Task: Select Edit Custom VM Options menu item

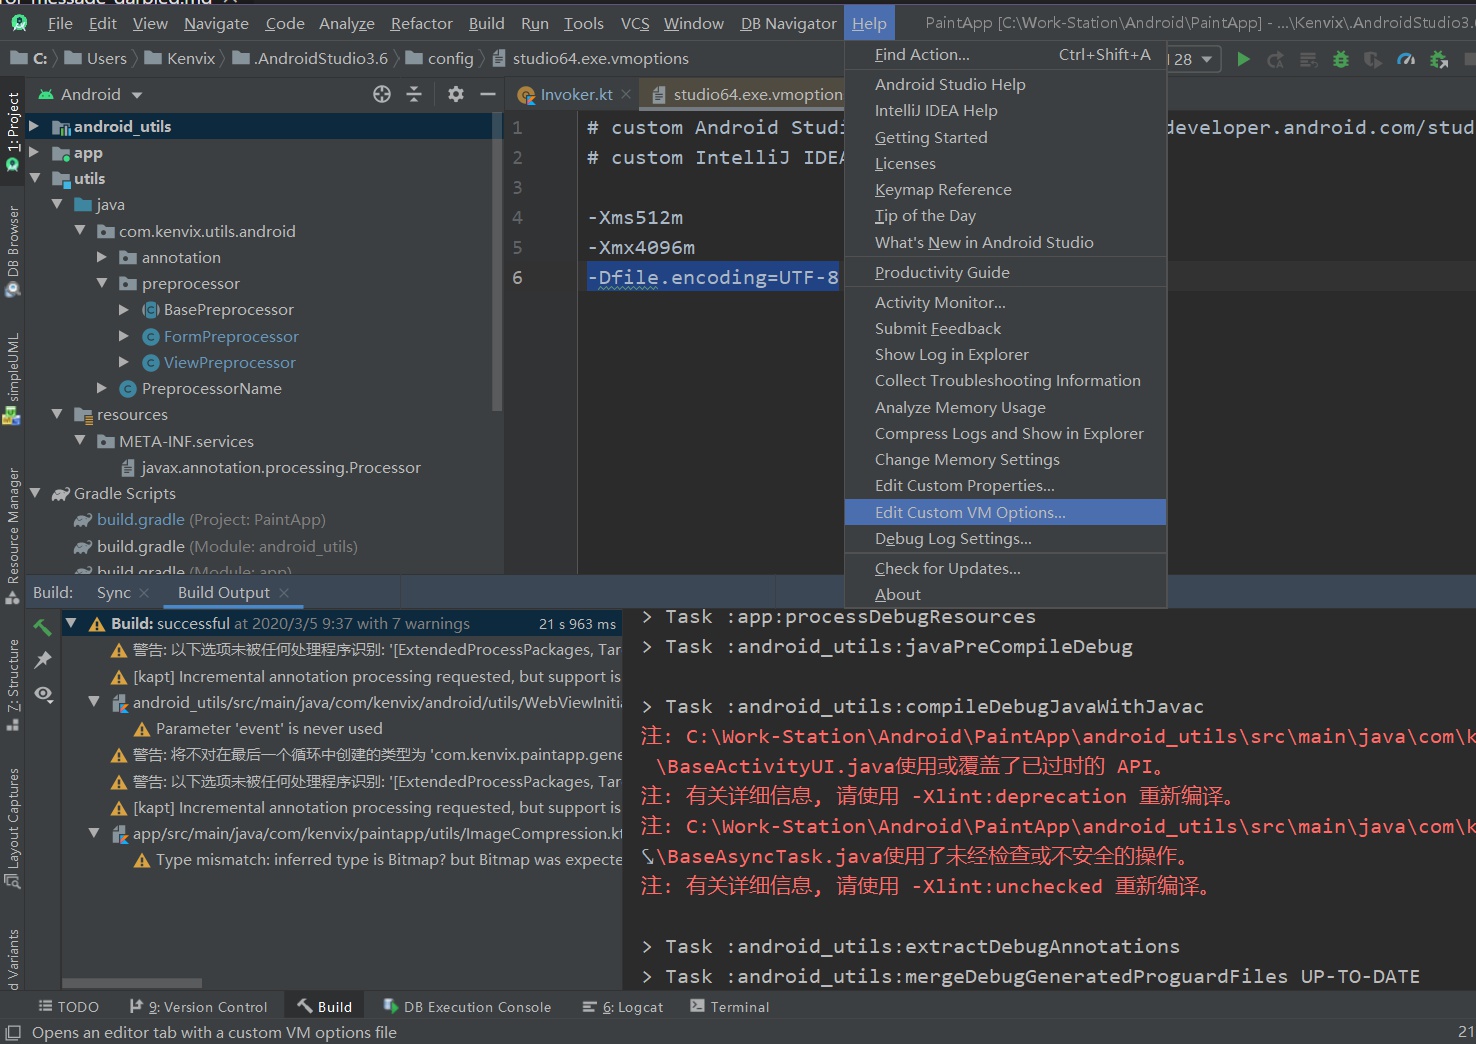Action: tap(969, 512)
